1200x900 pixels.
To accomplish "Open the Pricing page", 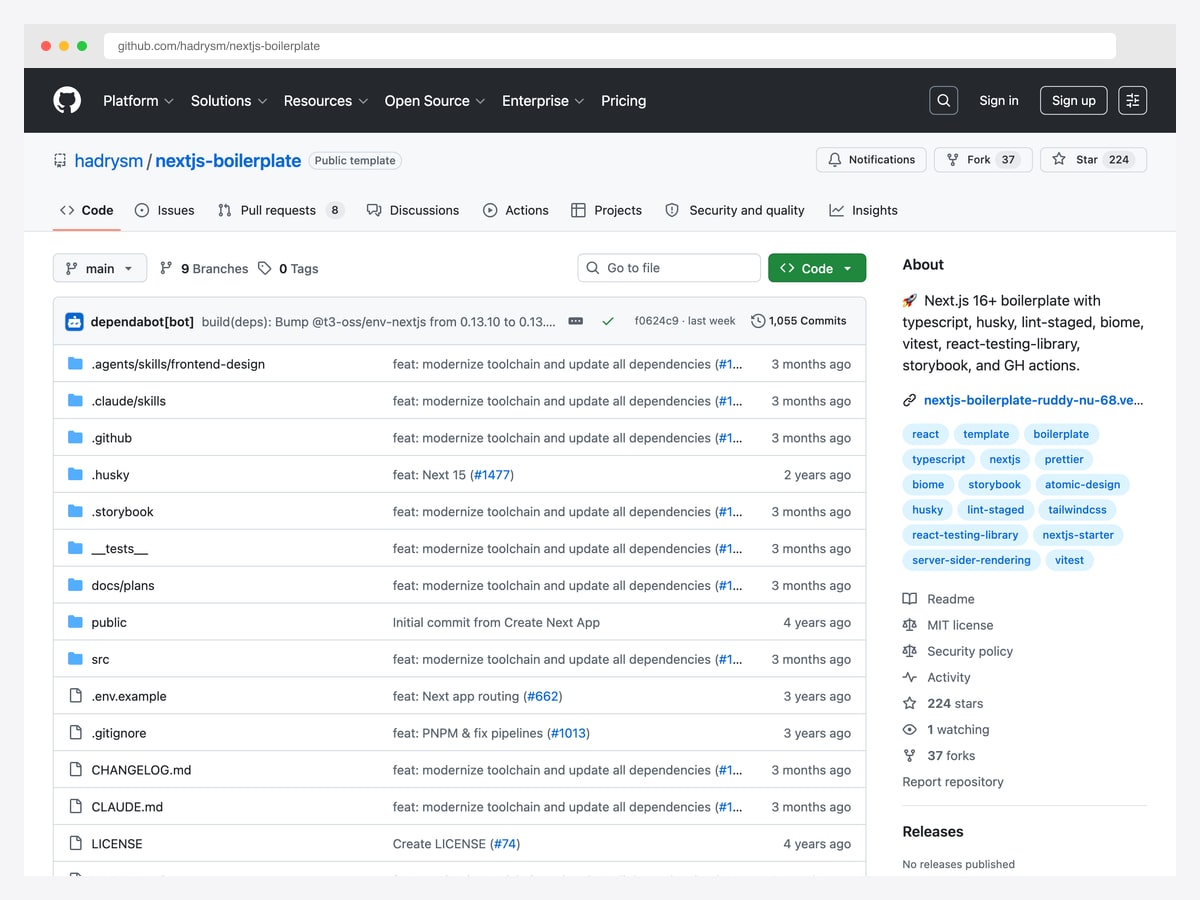I will click(623, 101).
